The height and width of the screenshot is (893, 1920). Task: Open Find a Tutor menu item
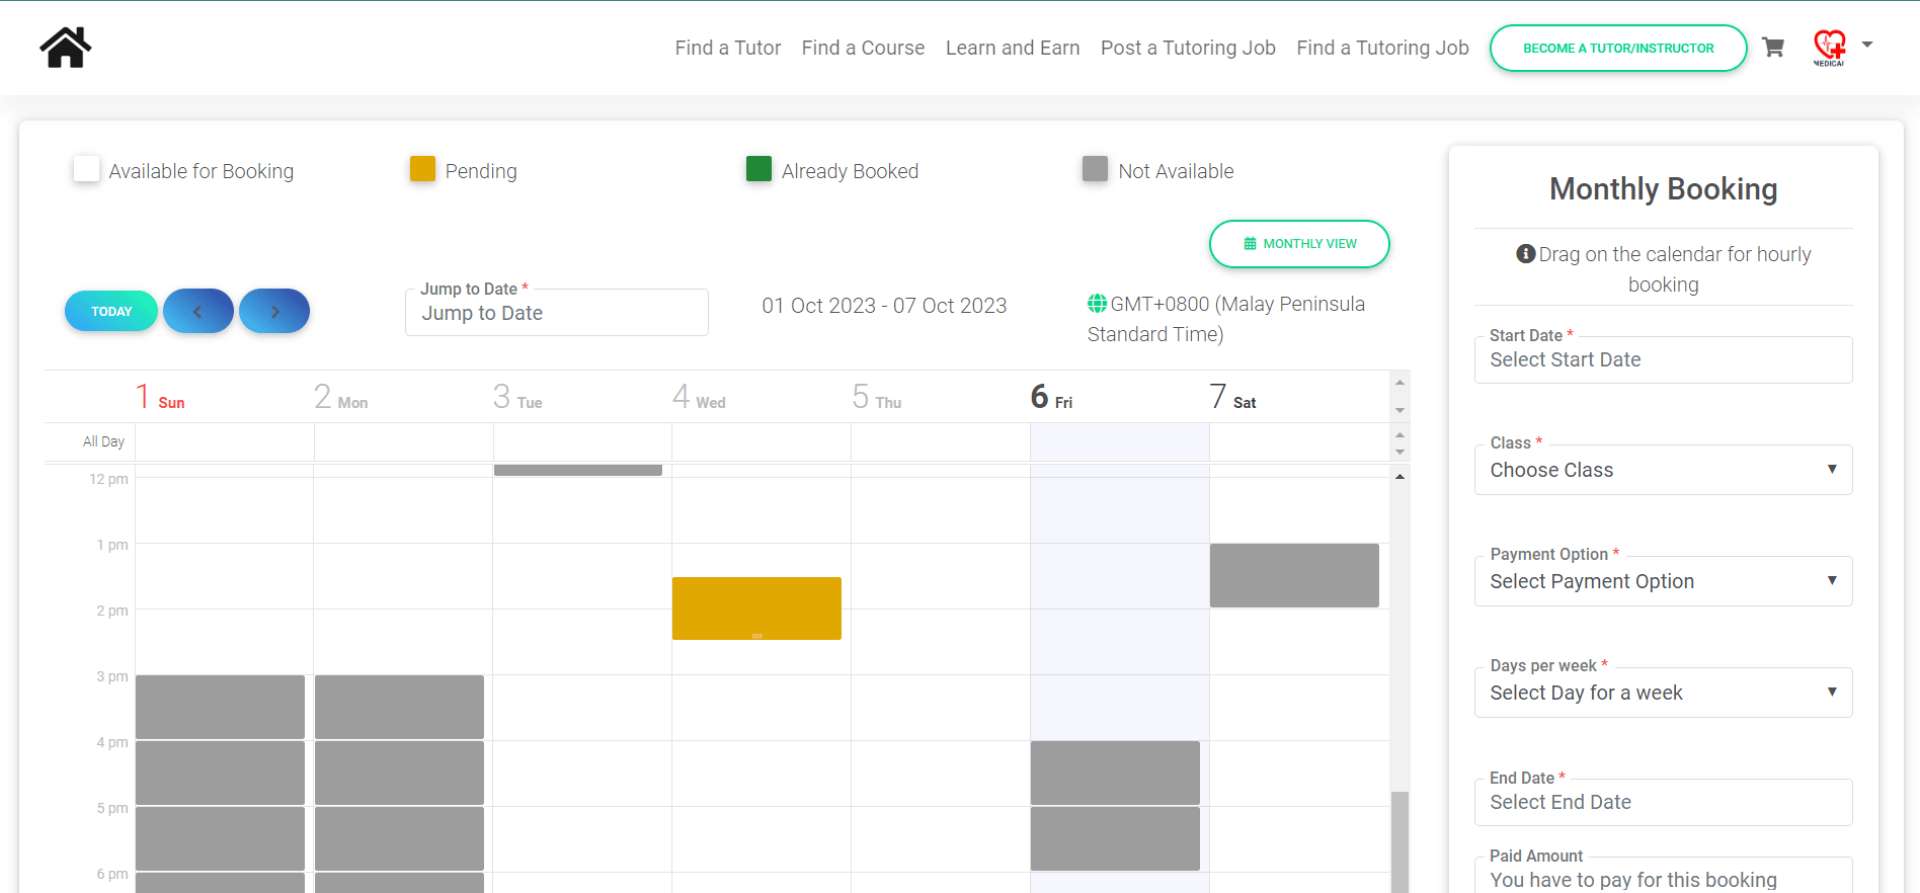point(727,48)
